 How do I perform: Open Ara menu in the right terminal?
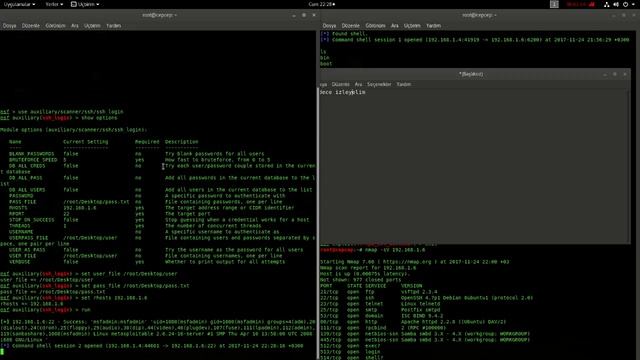point(395,25)
